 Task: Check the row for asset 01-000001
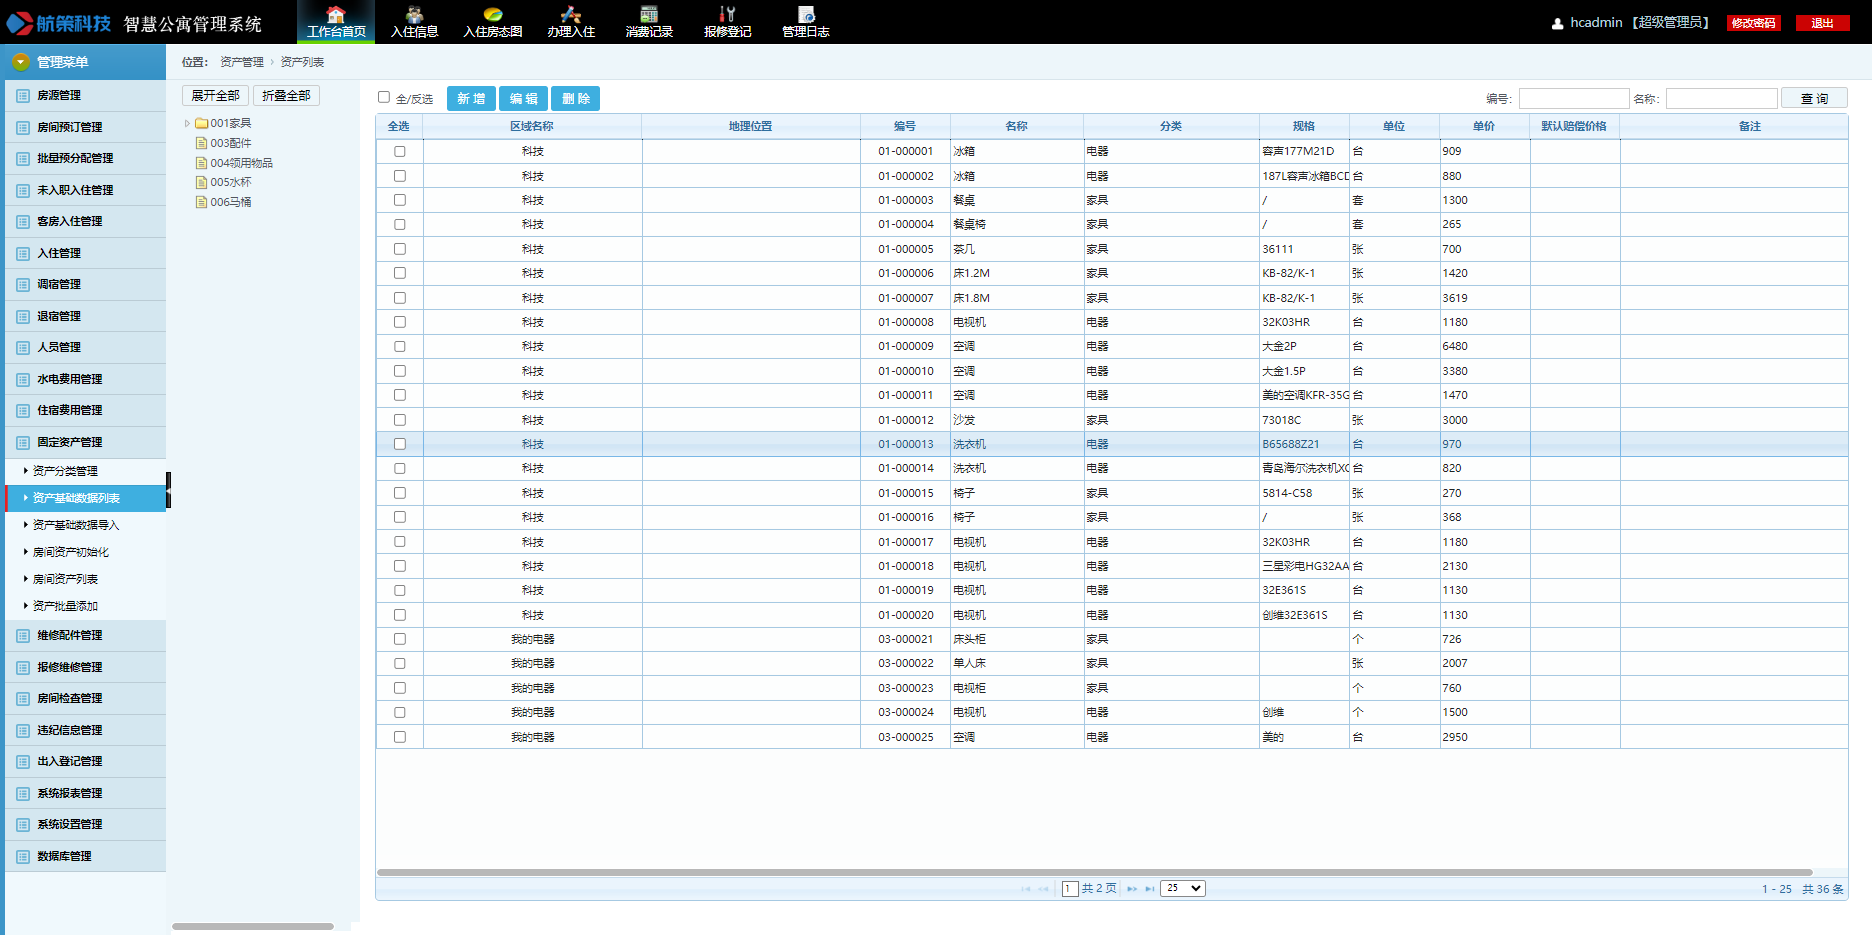point(400,151)
